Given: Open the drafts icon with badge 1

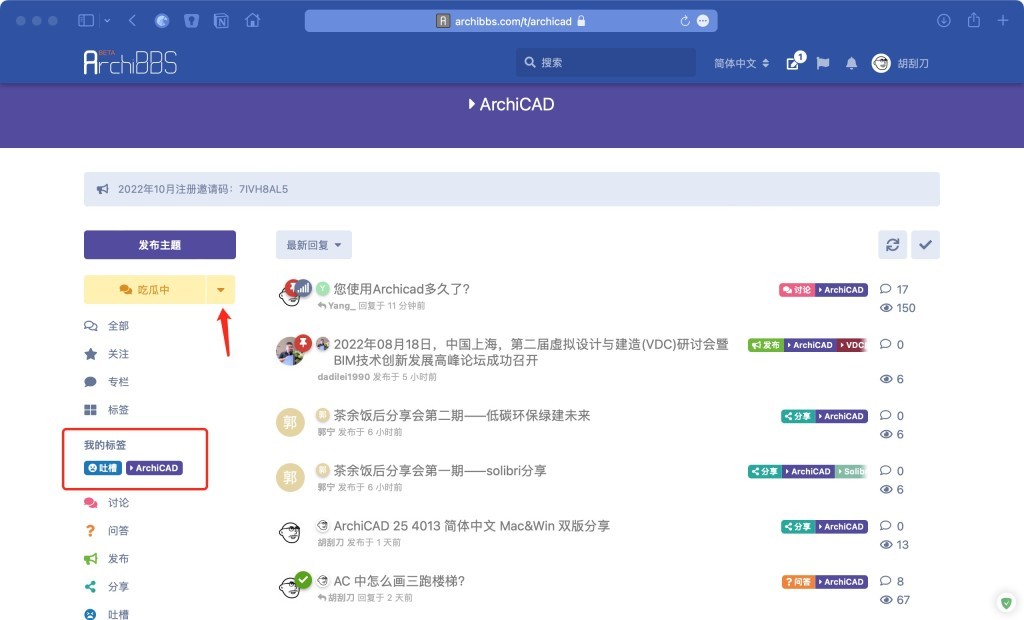Looking at the screenshot, I should click(x=795, y=62).
